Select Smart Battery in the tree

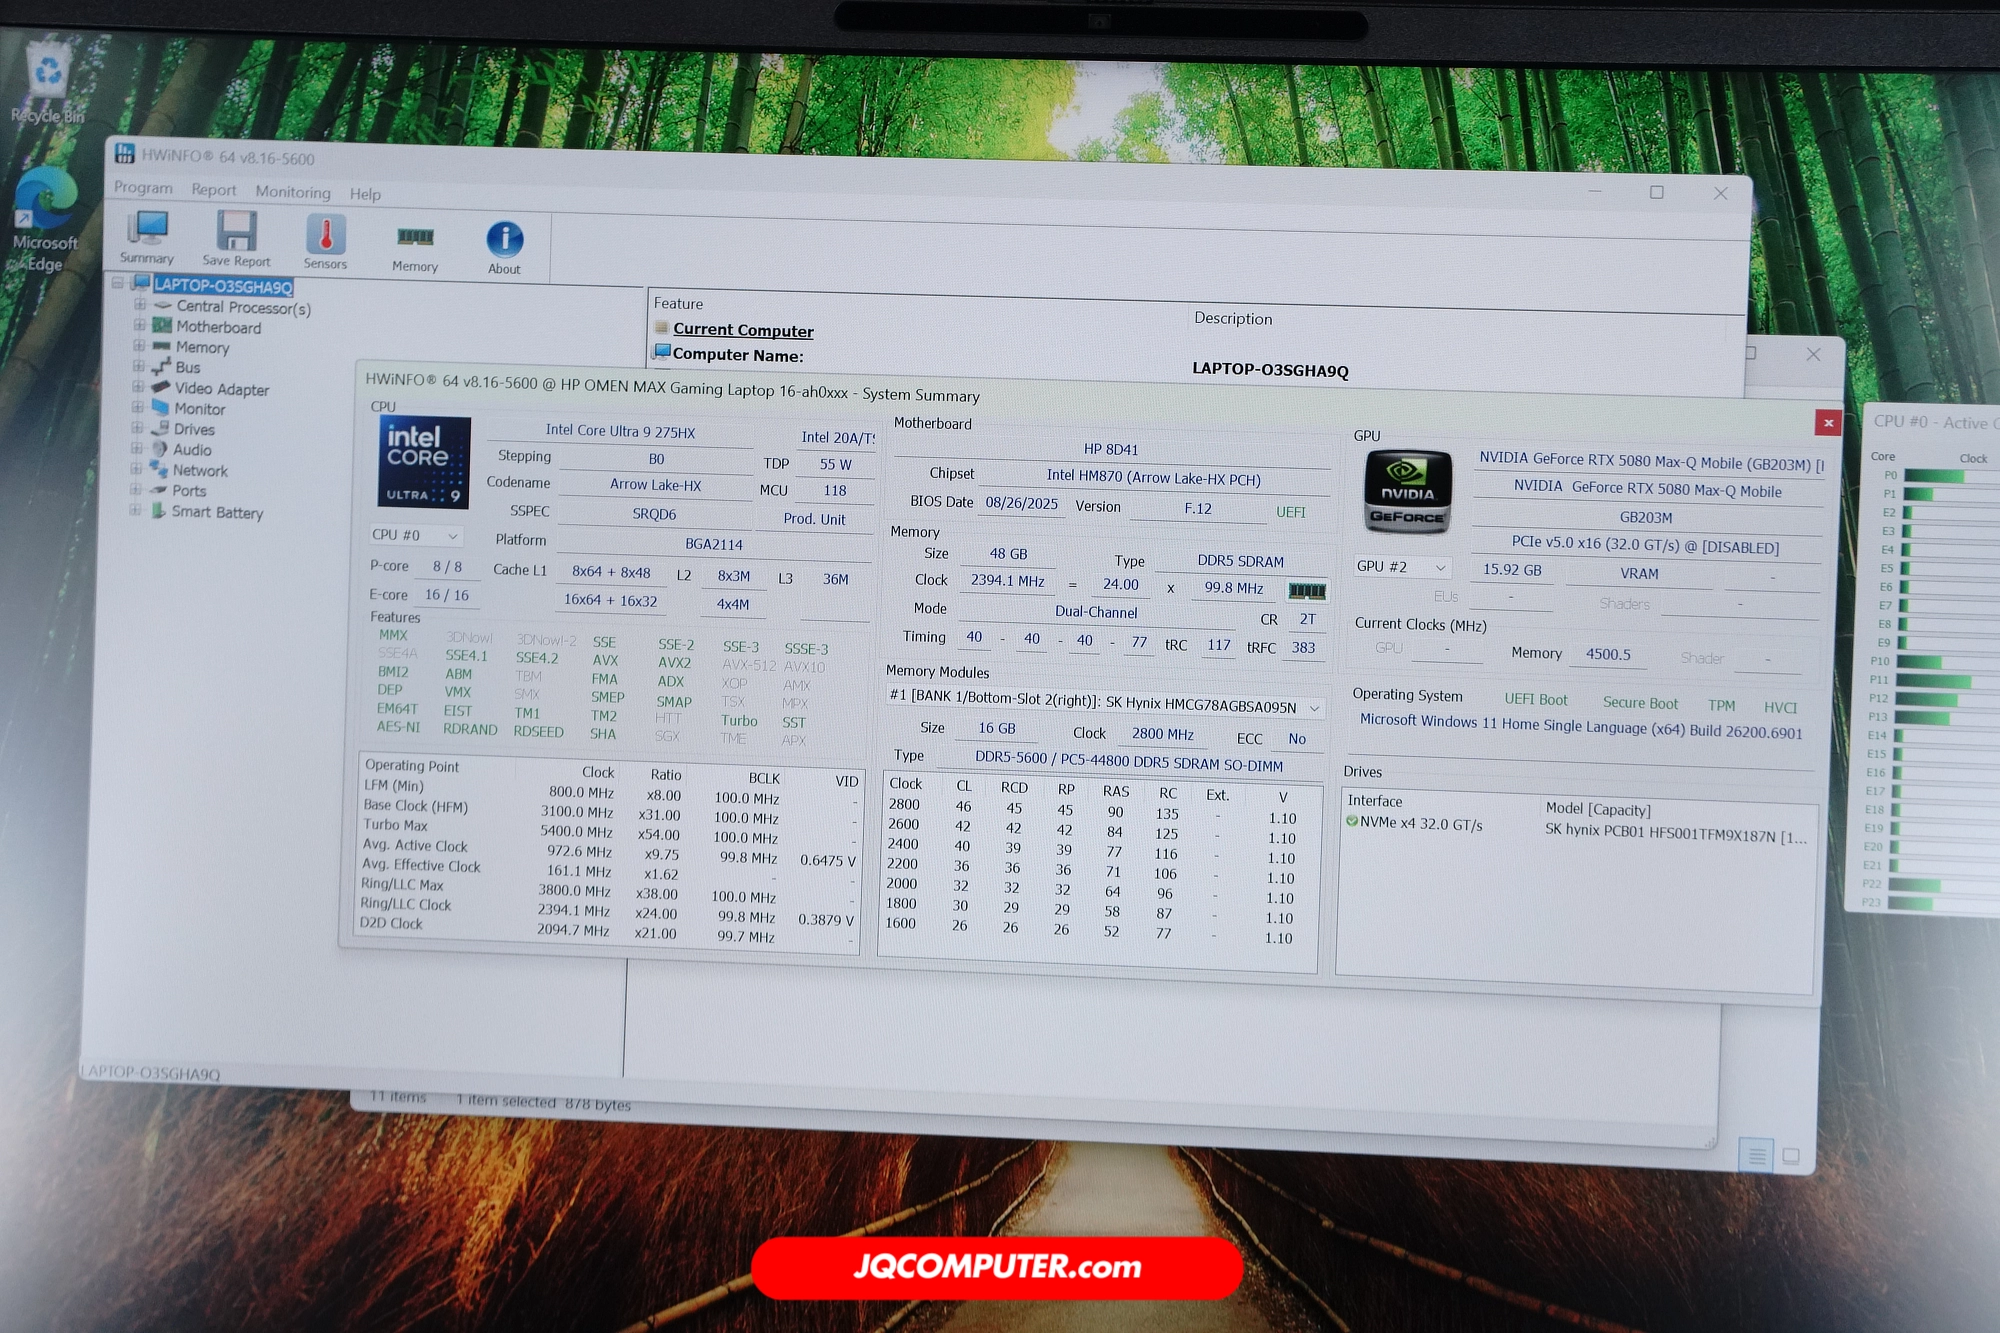coord(216,512)
